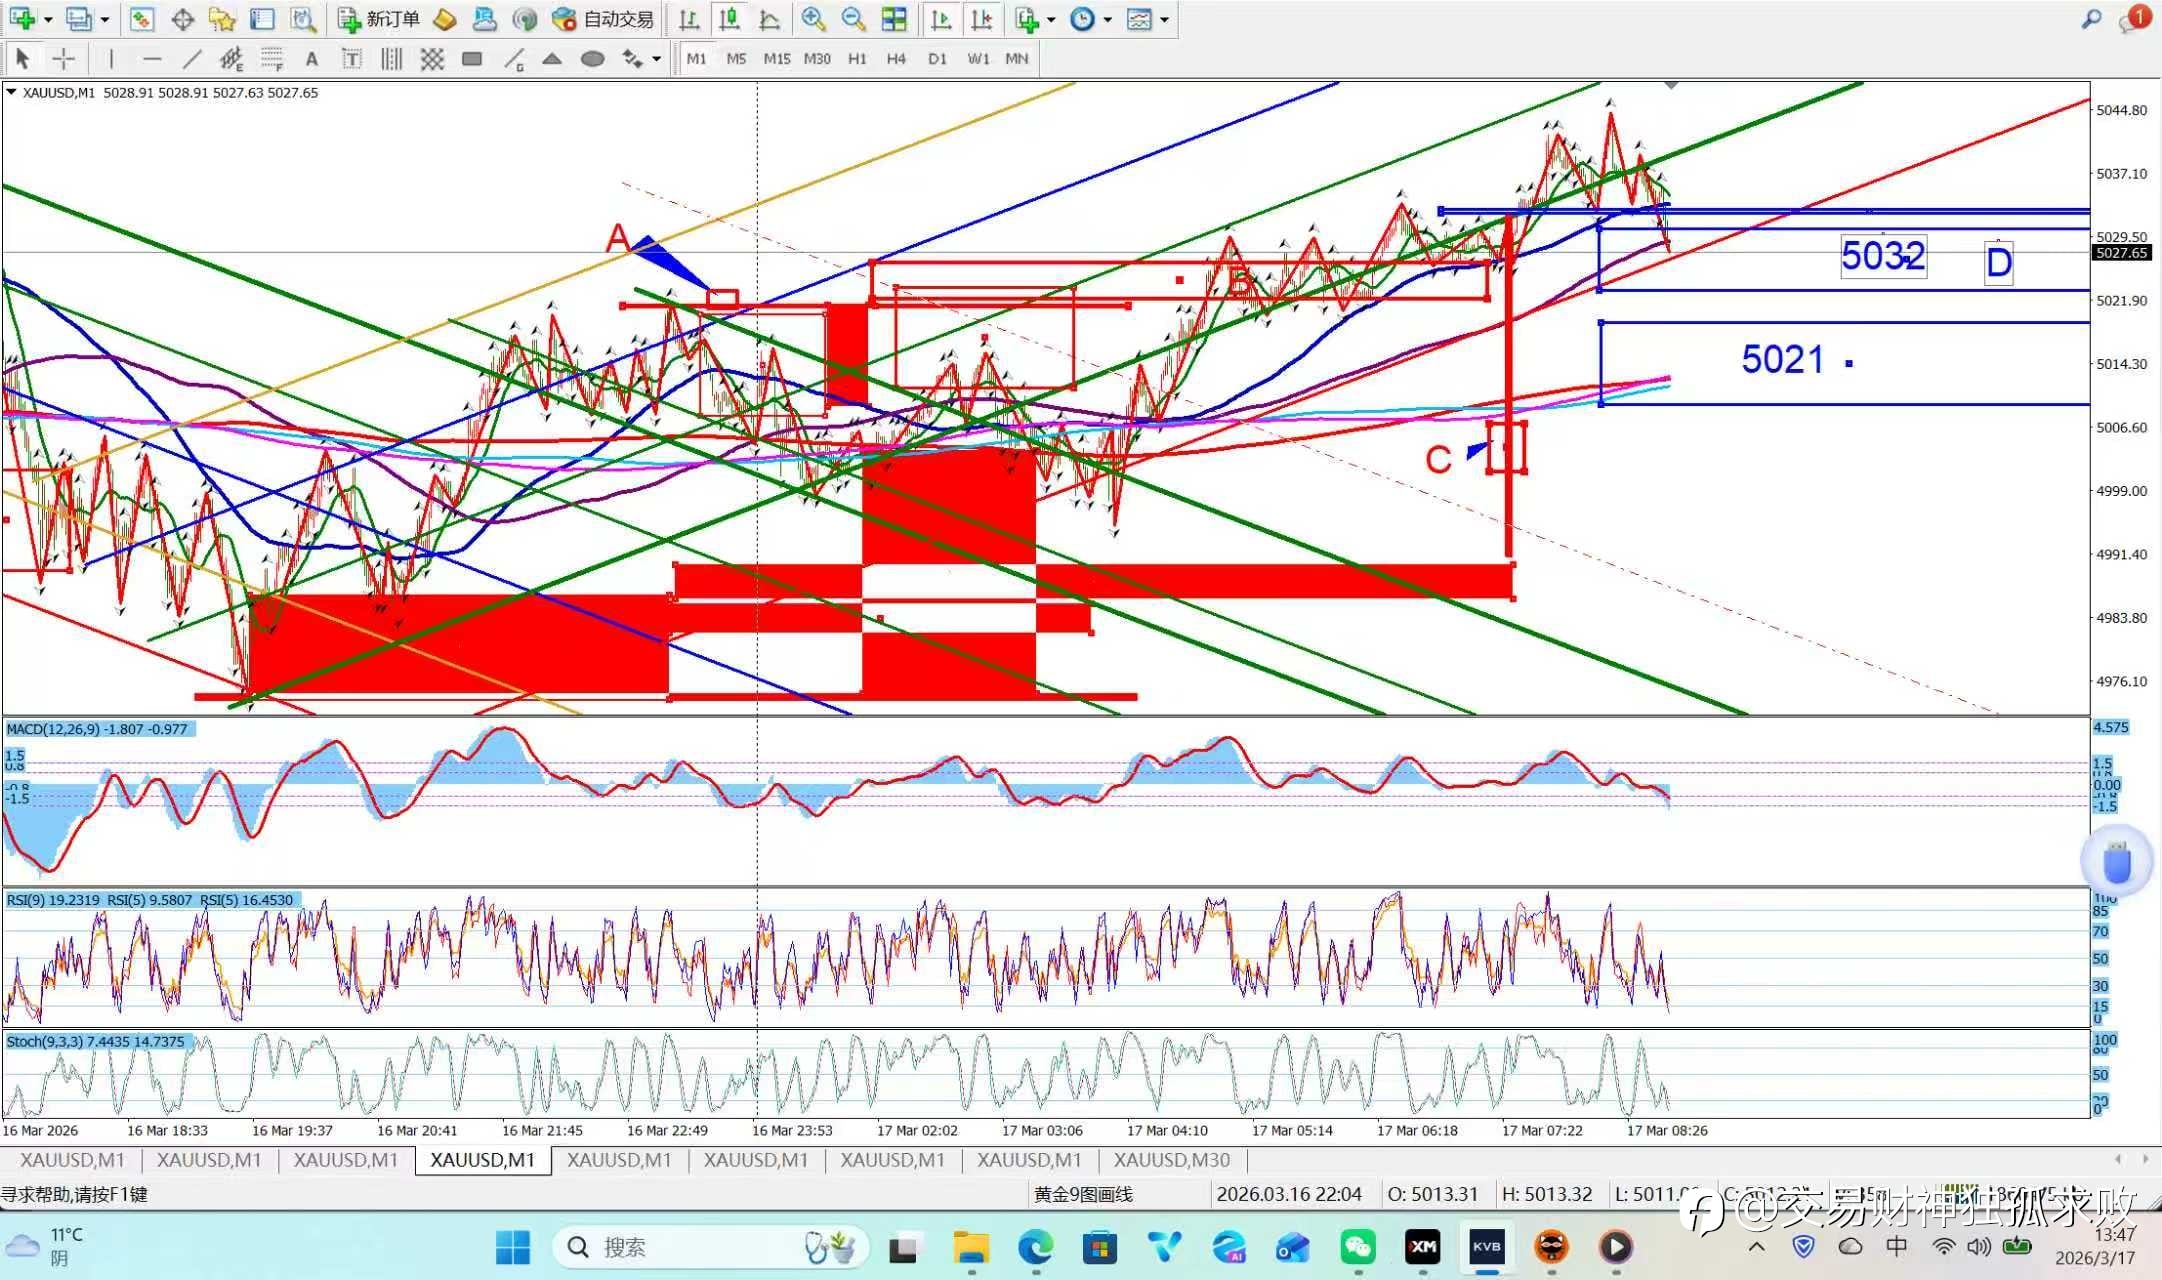The height and width of the screenshot is (1280, 2162).
Task: Select the ellipse shape tool
Action: (x=592, y=59)
